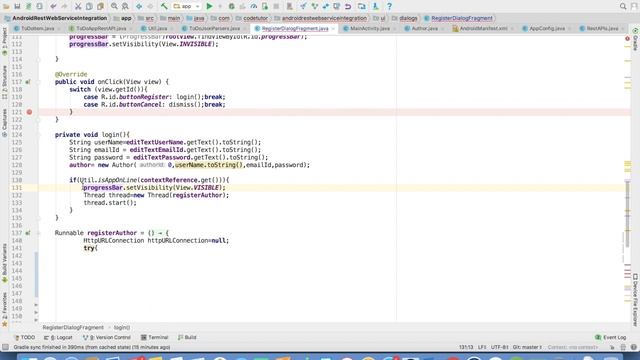The height and width of the screenshot is (360, 640).
Task: Click the Help question mark icon
Action: coord(389,7)
